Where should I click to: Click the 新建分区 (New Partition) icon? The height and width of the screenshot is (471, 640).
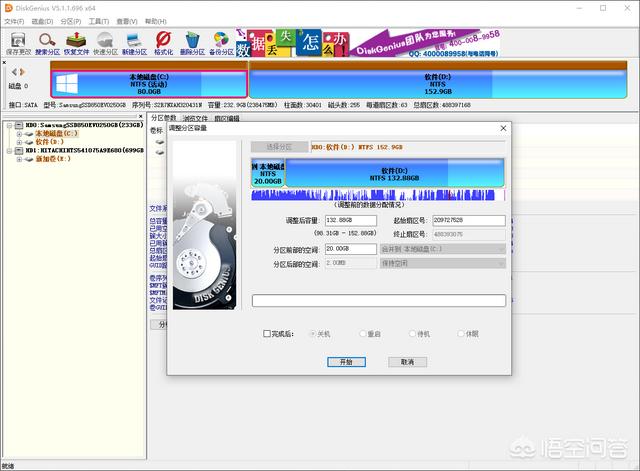tap(134, 41)
